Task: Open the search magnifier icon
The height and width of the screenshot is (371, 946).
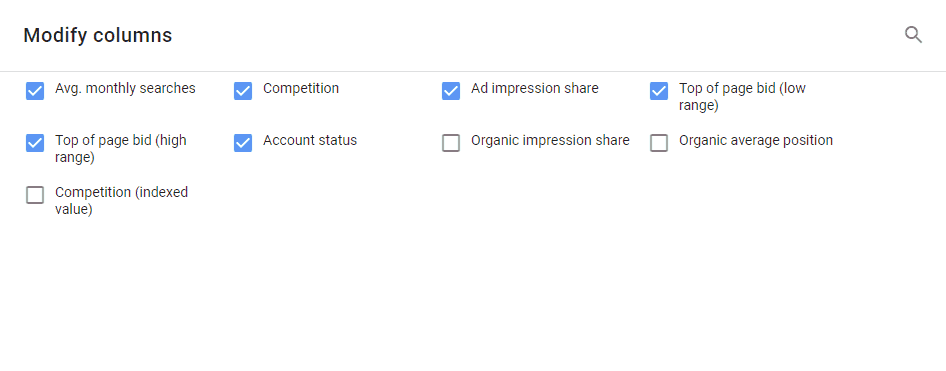Action: [913, 35]
